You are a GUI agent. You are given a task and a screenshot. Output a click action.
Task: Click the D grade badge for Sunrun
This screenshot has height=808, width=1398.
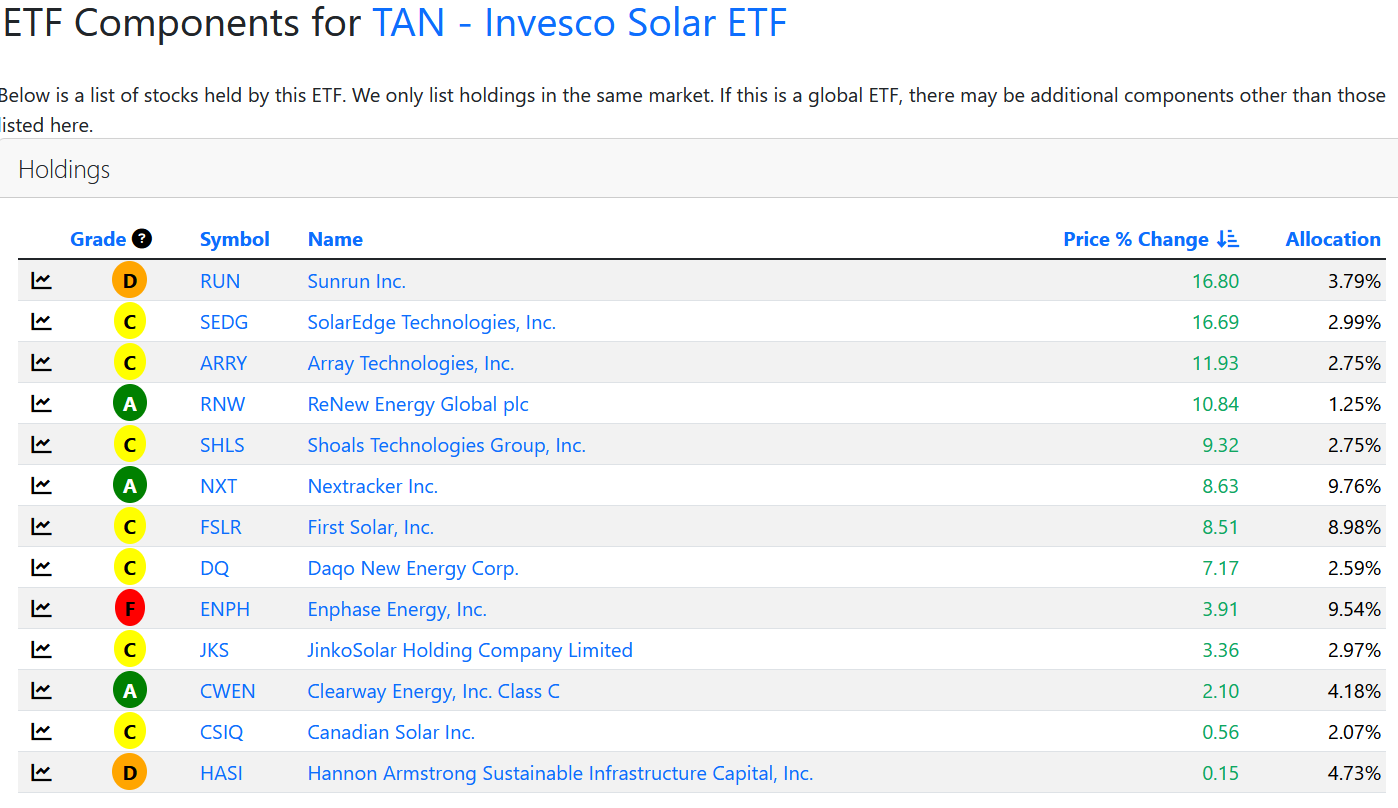click(x=130, y=281)
